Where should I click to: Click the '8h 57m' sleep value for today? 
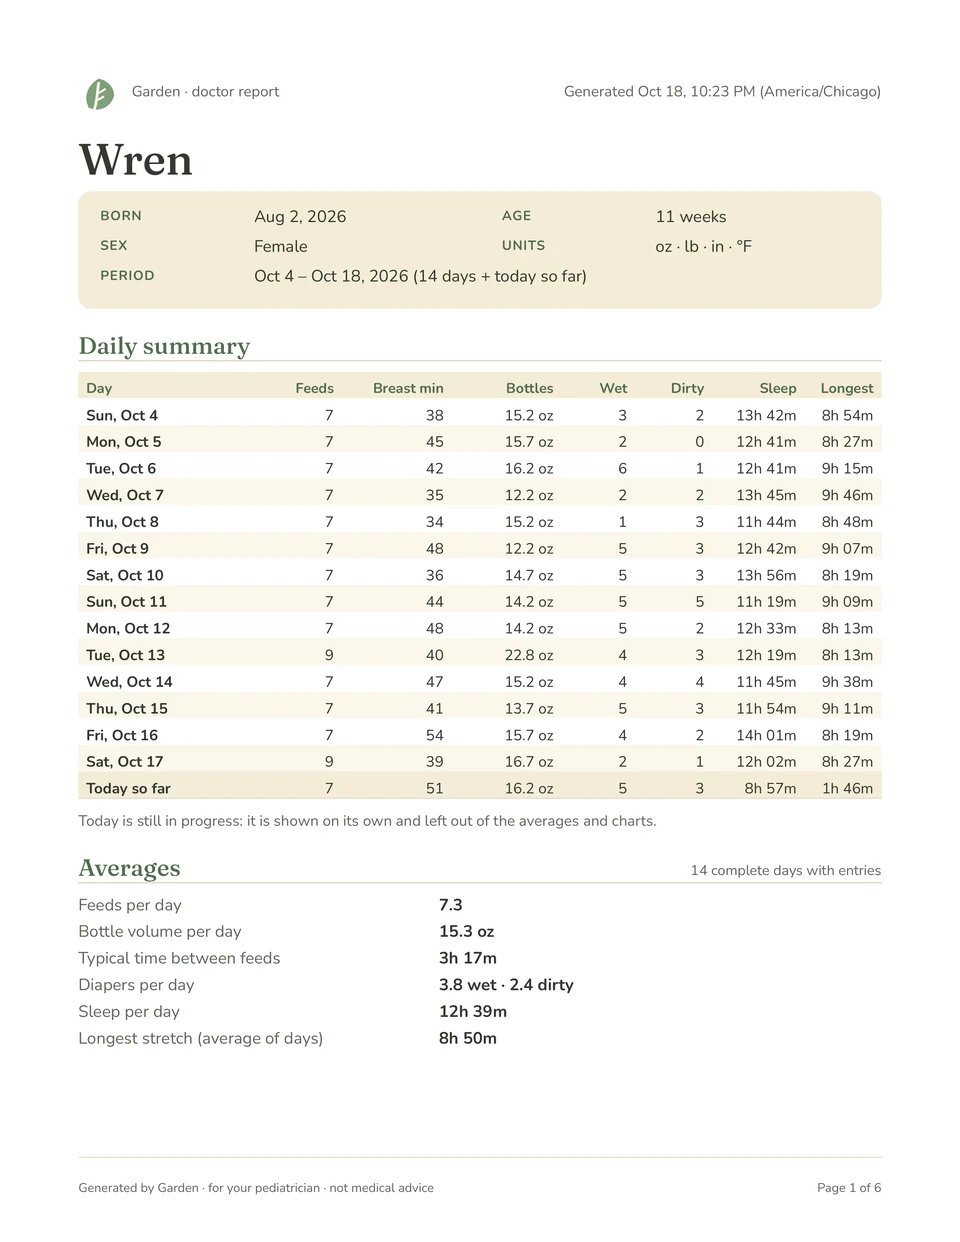pyautogui.click(x=771, y=788)
